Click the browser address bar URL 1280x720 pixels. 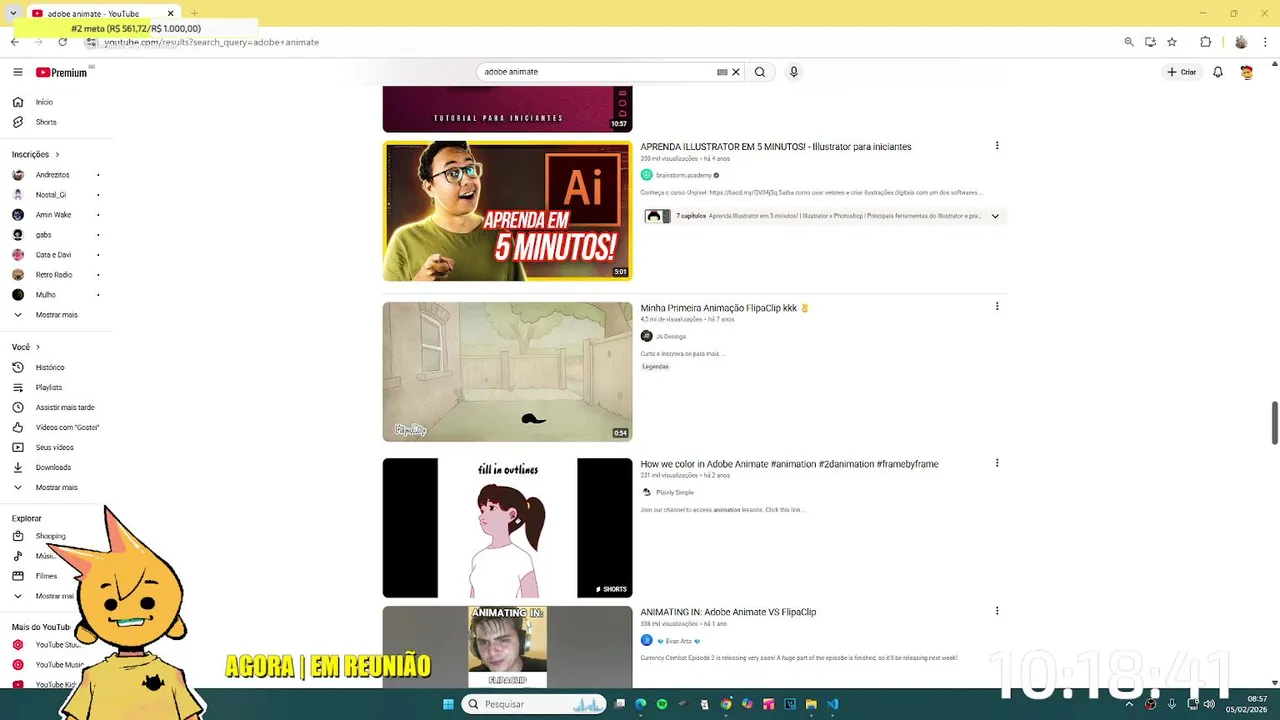click(x=211, y=42)
